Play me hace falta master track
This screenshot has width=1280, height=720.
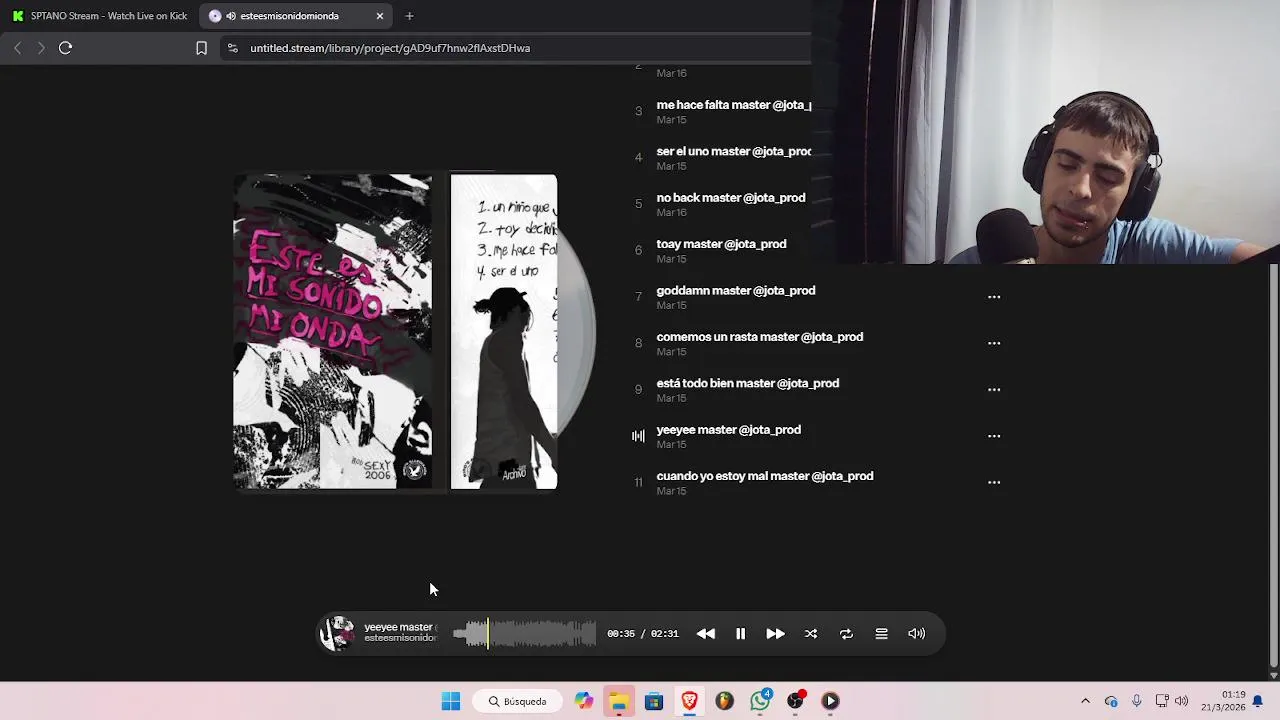733,105
